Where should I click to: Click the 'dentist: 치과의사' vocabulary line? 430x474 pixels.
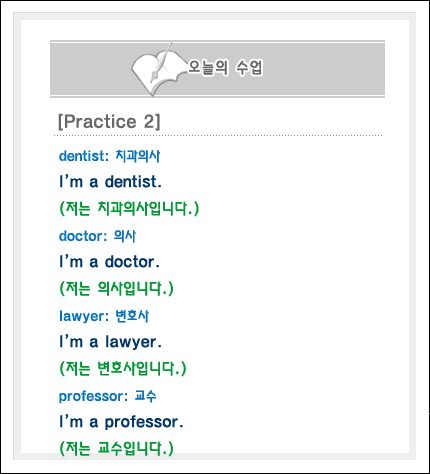[109, 156]
